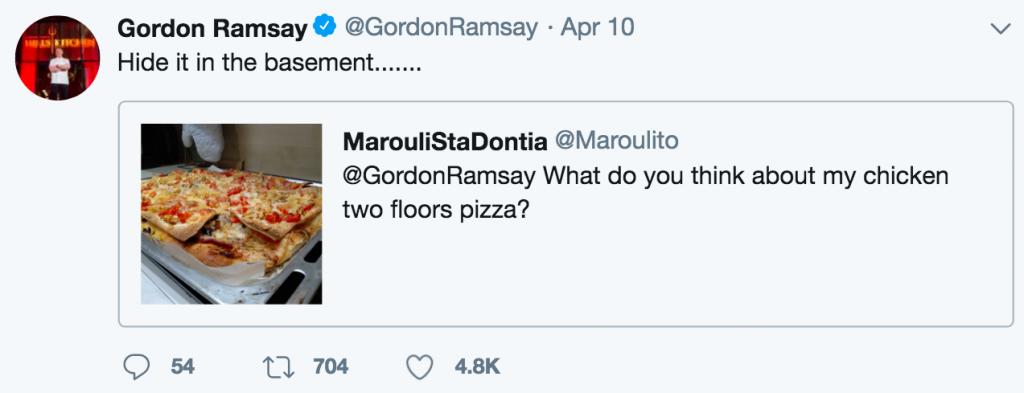Click the 54 replies count
The height and width of the screenshot is (393, 1024).
tap(183, 367)
